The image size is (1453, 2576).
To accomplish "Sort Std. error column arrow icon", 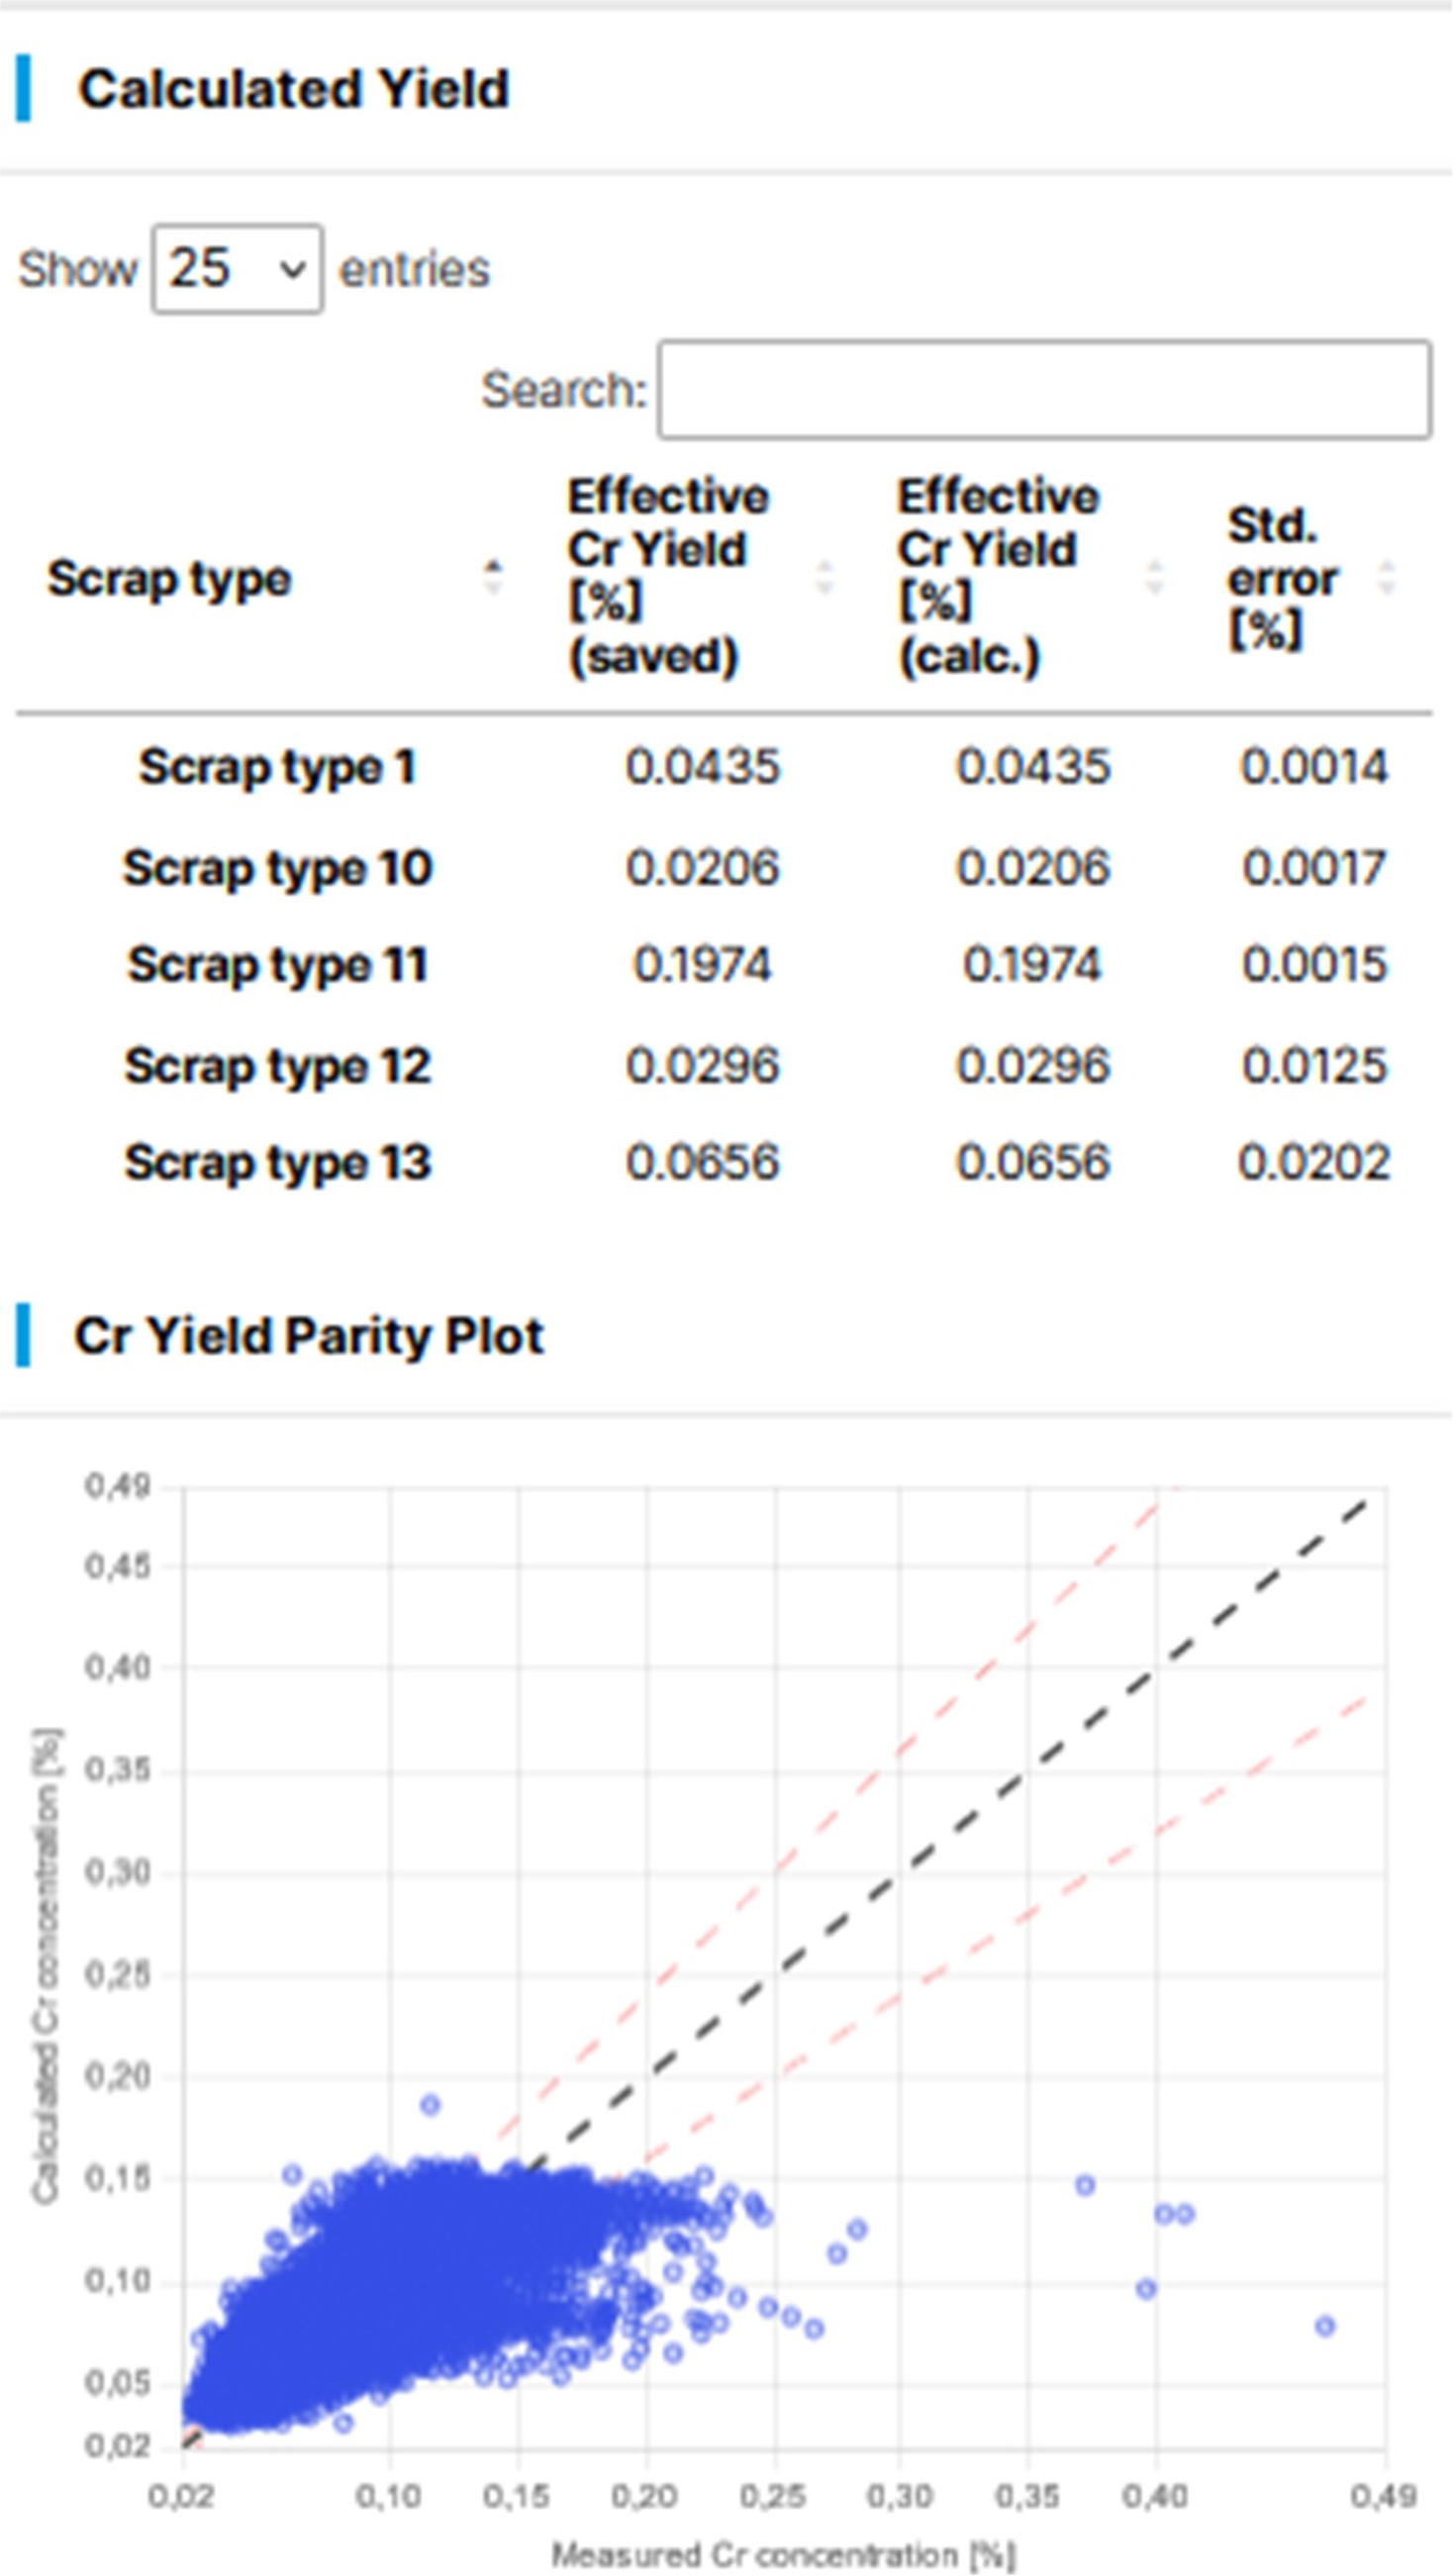I will click(1386, 578).
